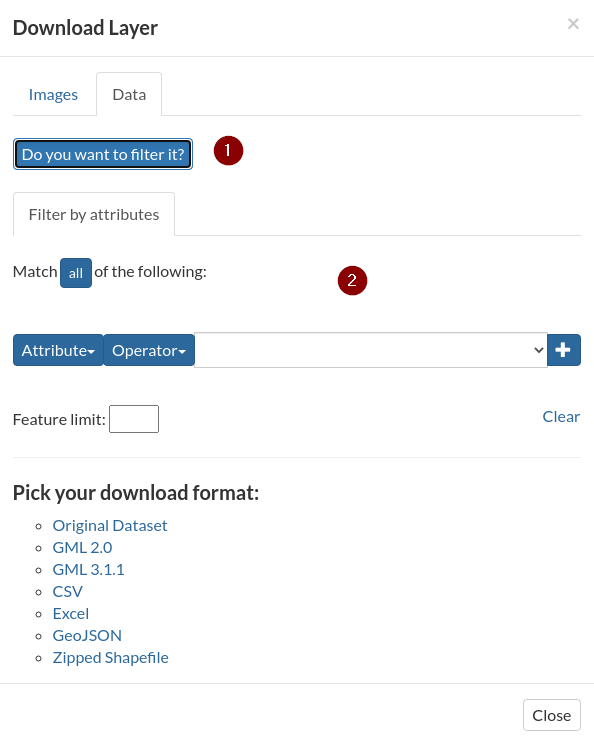The height and width of the screenshot is (742, 594).
Task: Open the Filter by attributes tab
Action: pos(94,215)
